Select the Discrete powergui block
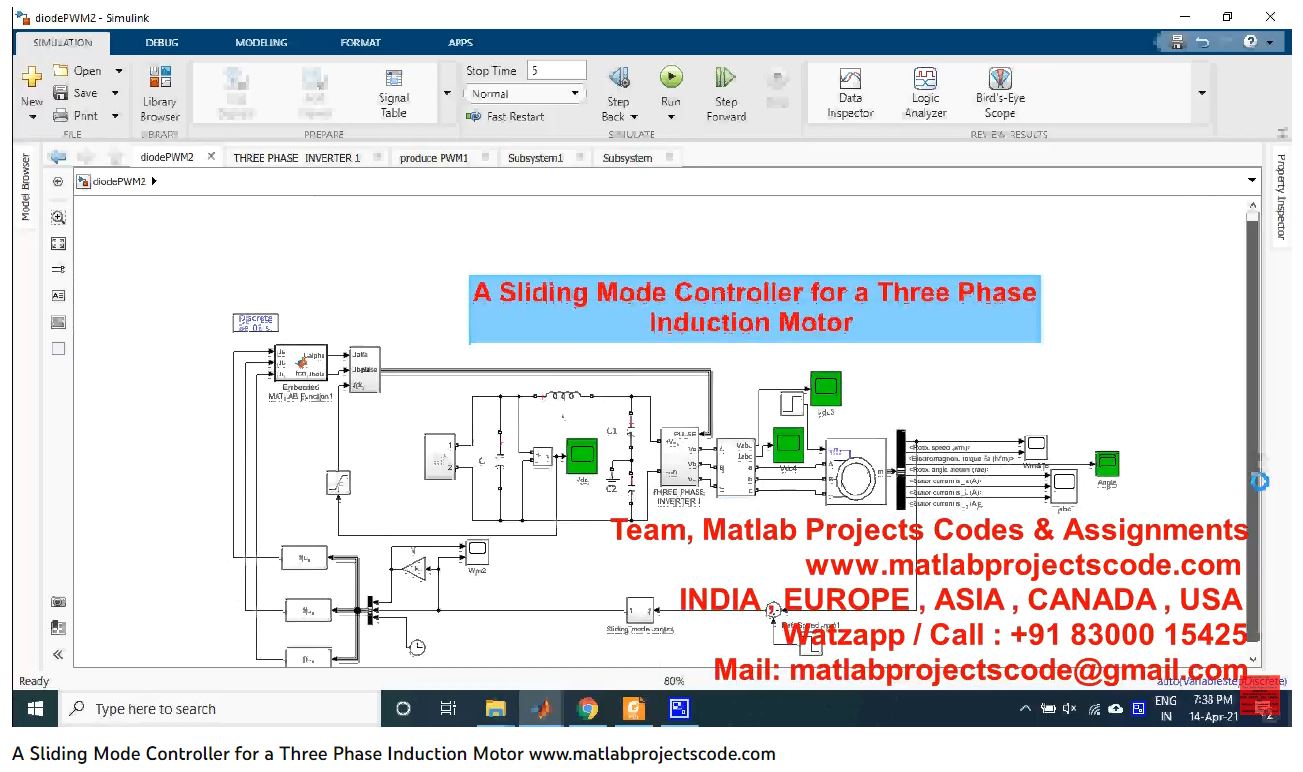 click(x=255, y=322)
